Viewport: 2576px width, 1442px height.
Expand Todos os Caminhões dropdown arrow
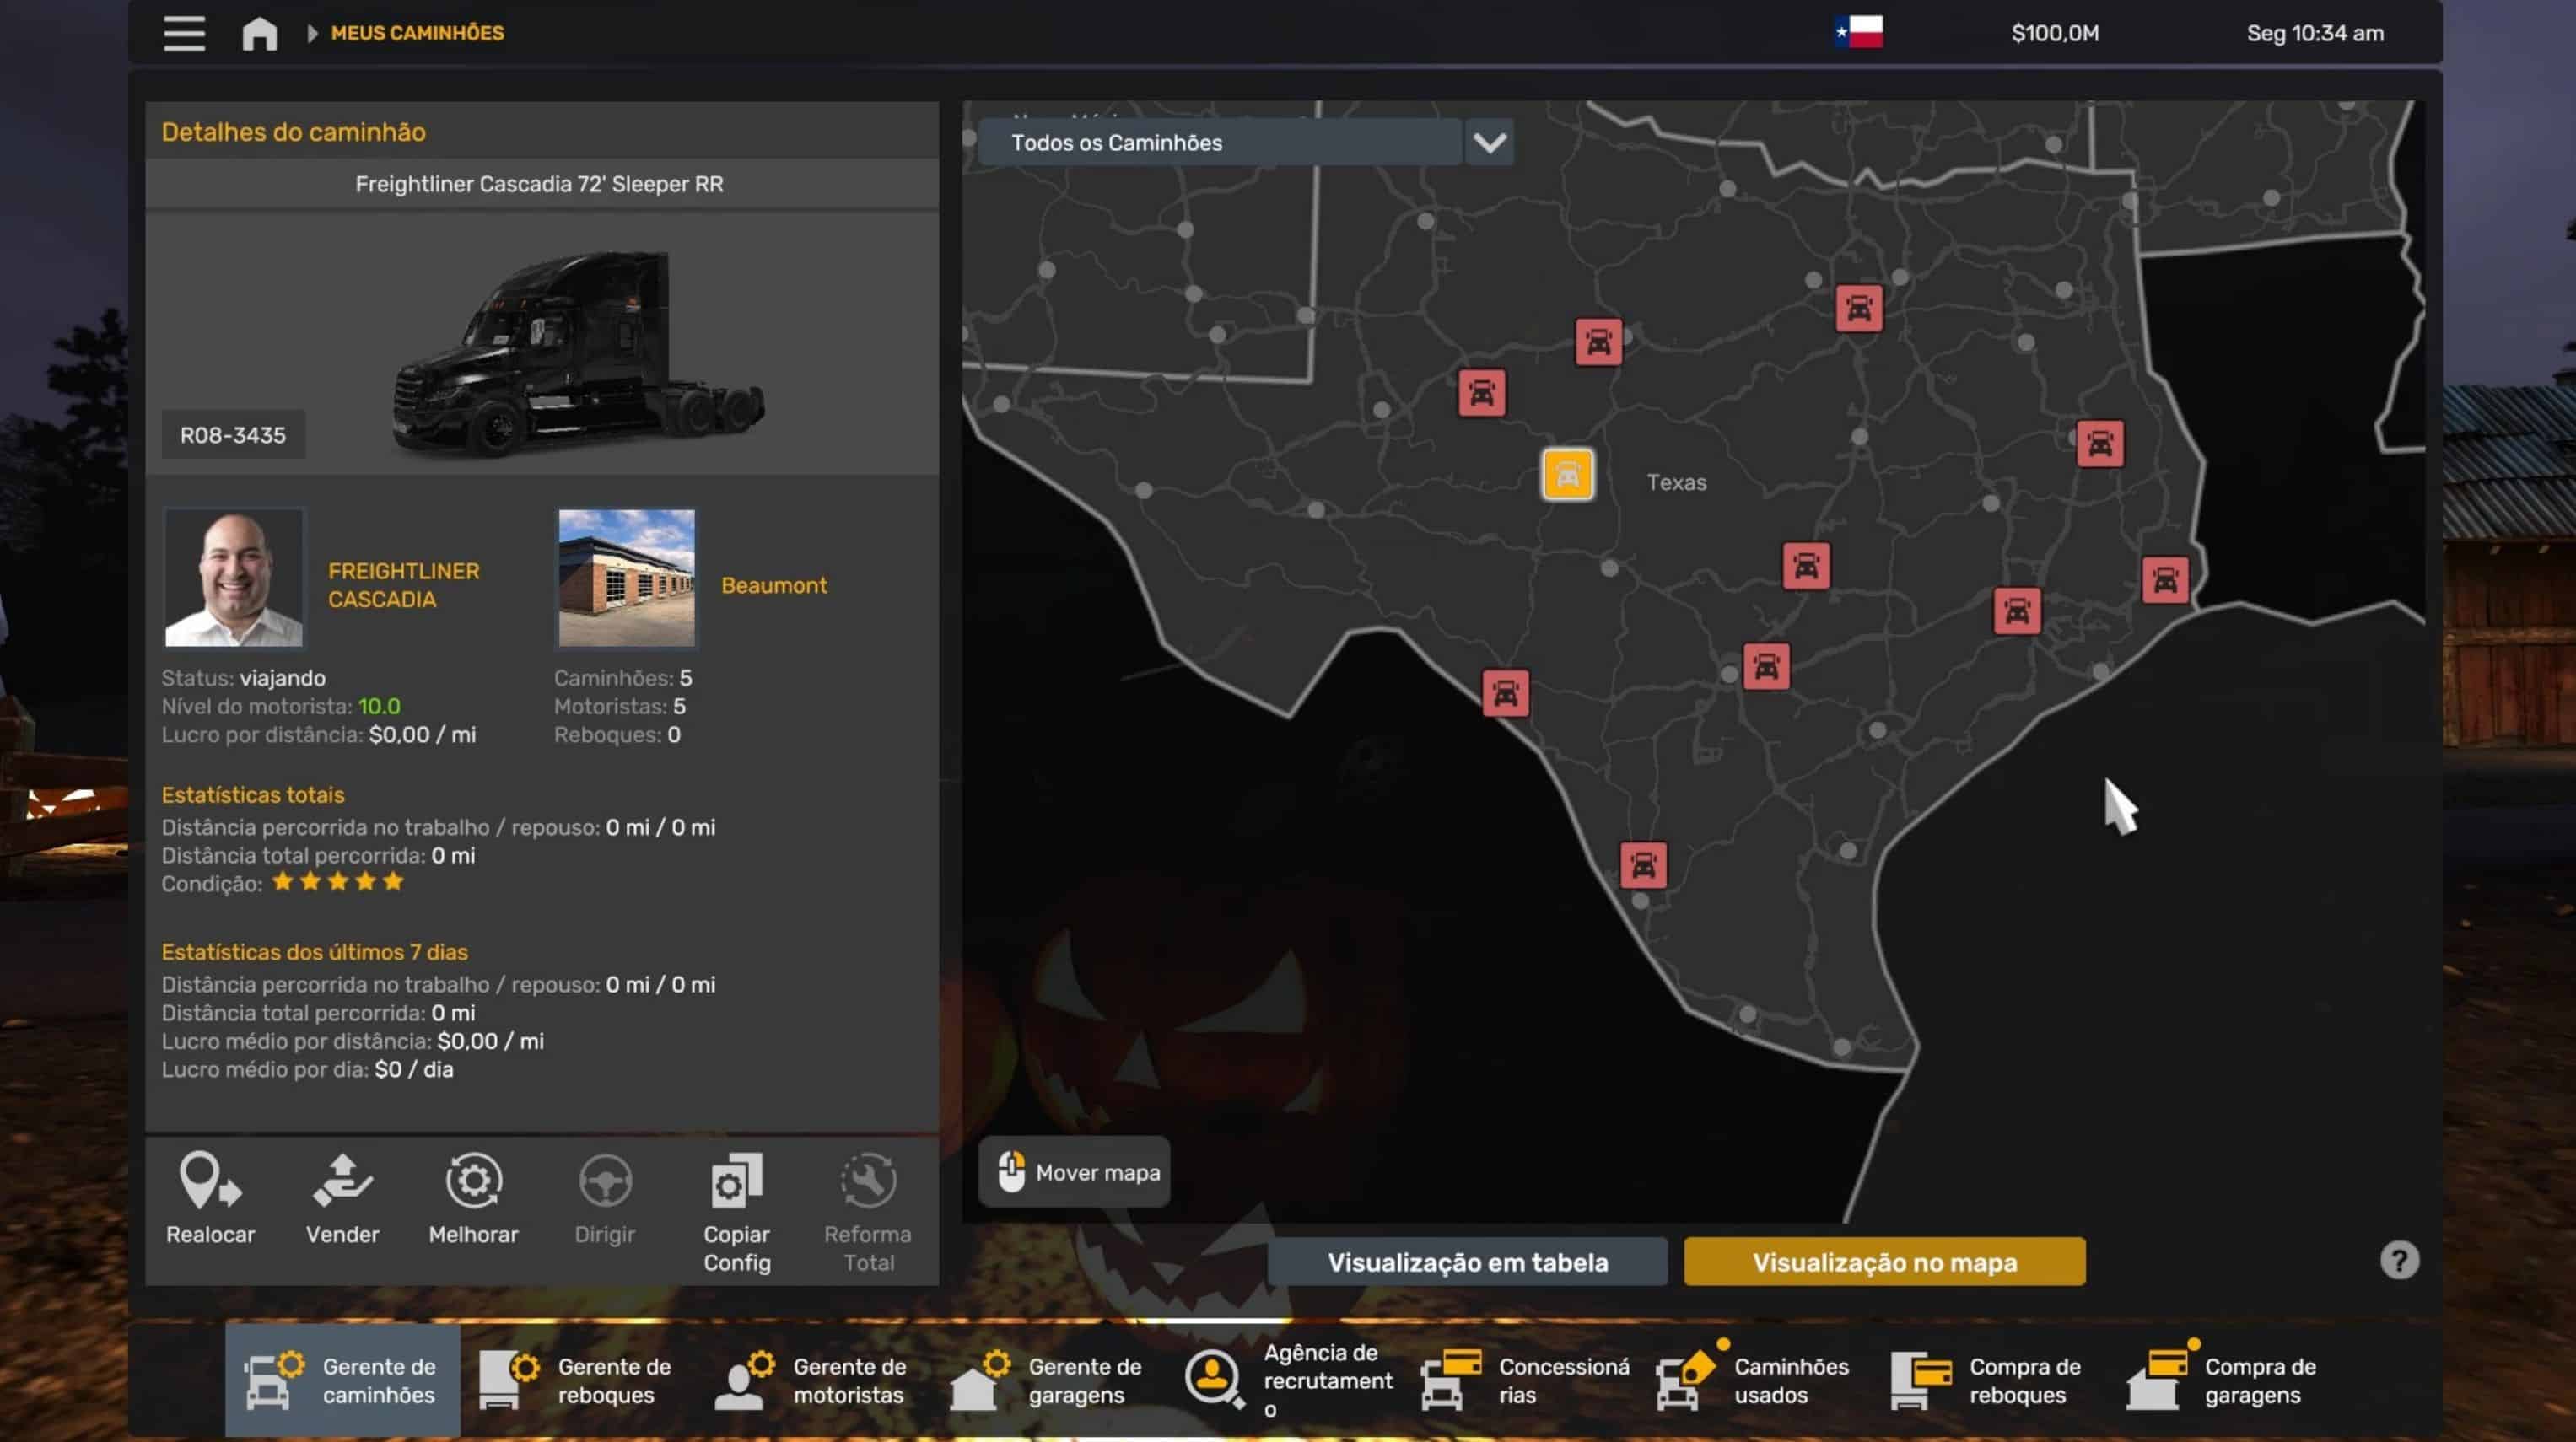coord(1489,143)
